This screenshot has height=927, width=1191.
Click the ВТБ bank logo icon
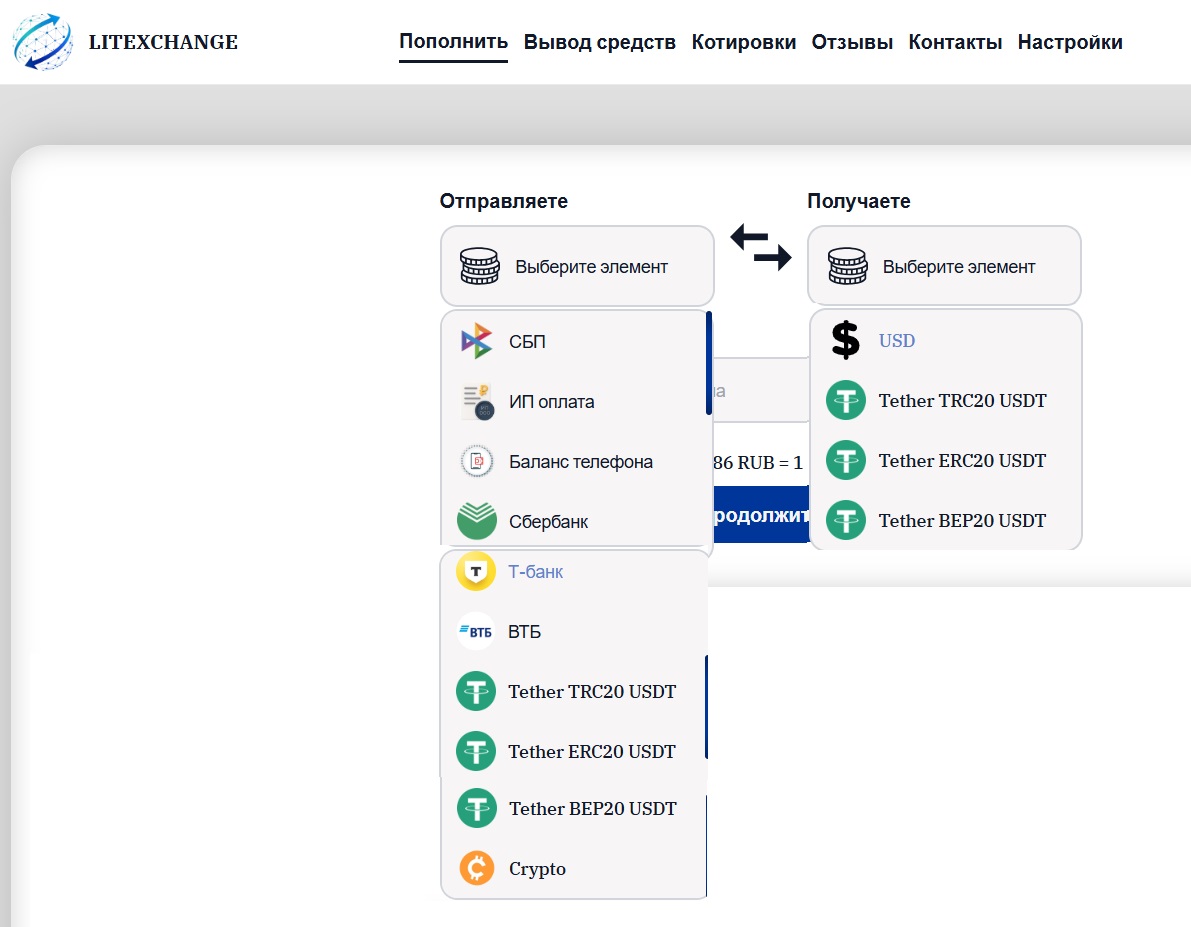tap(475, 631)
